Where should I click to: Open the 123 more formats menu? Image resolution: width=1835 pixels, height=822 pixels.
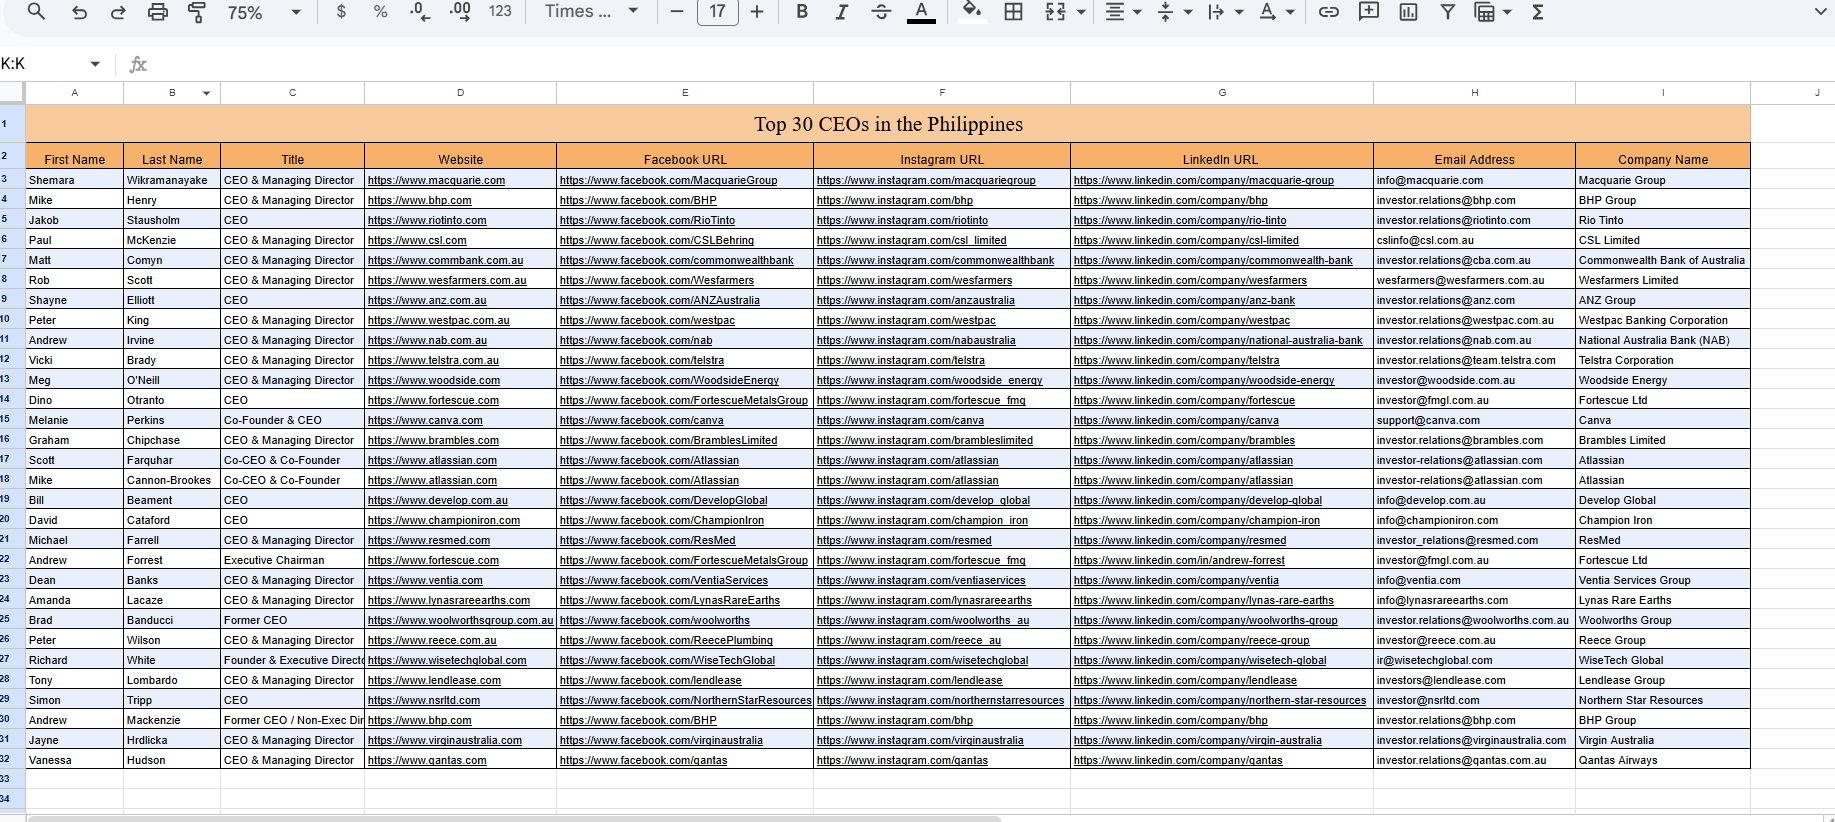click(x=500, y=12)
